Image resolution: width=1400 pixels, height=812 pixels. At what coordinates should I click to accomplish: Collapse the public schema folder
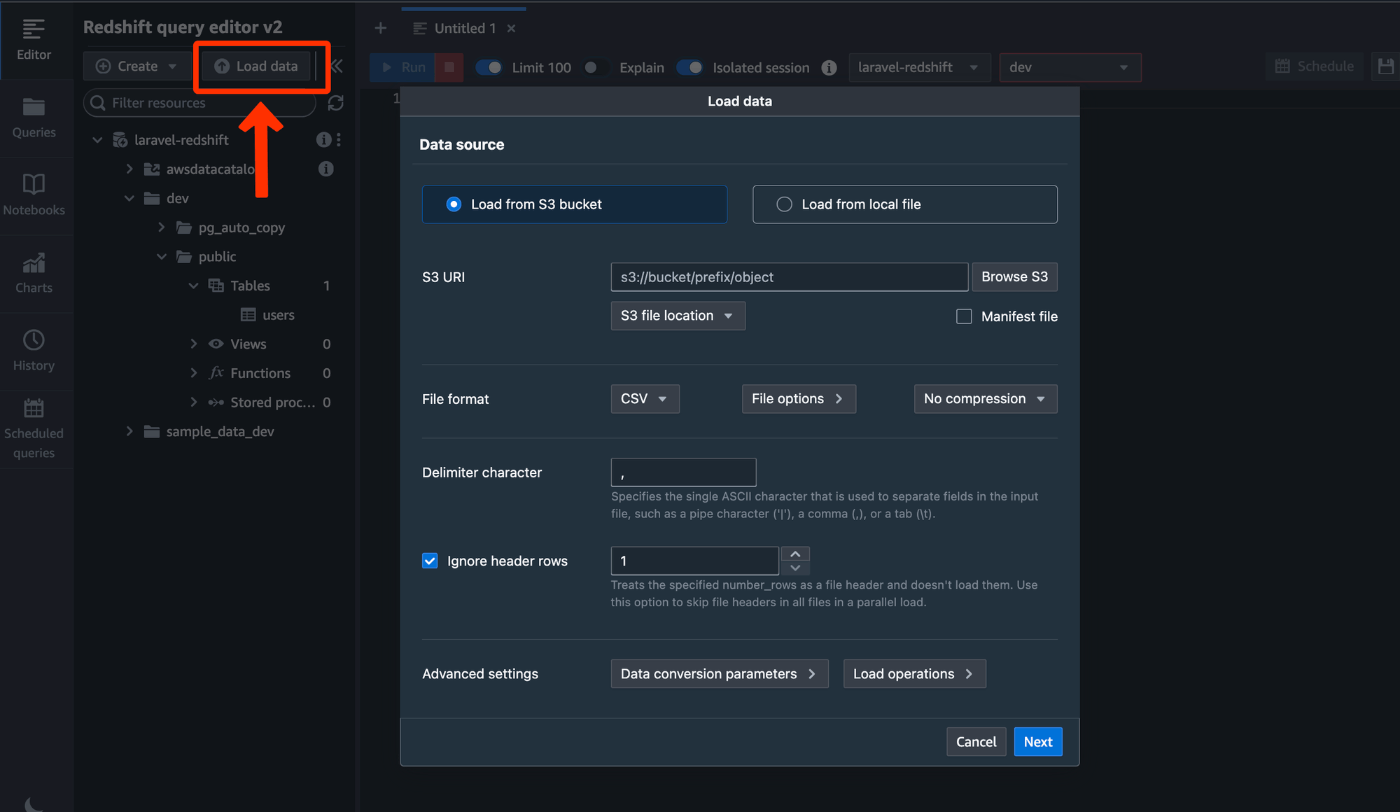(161, 256)
